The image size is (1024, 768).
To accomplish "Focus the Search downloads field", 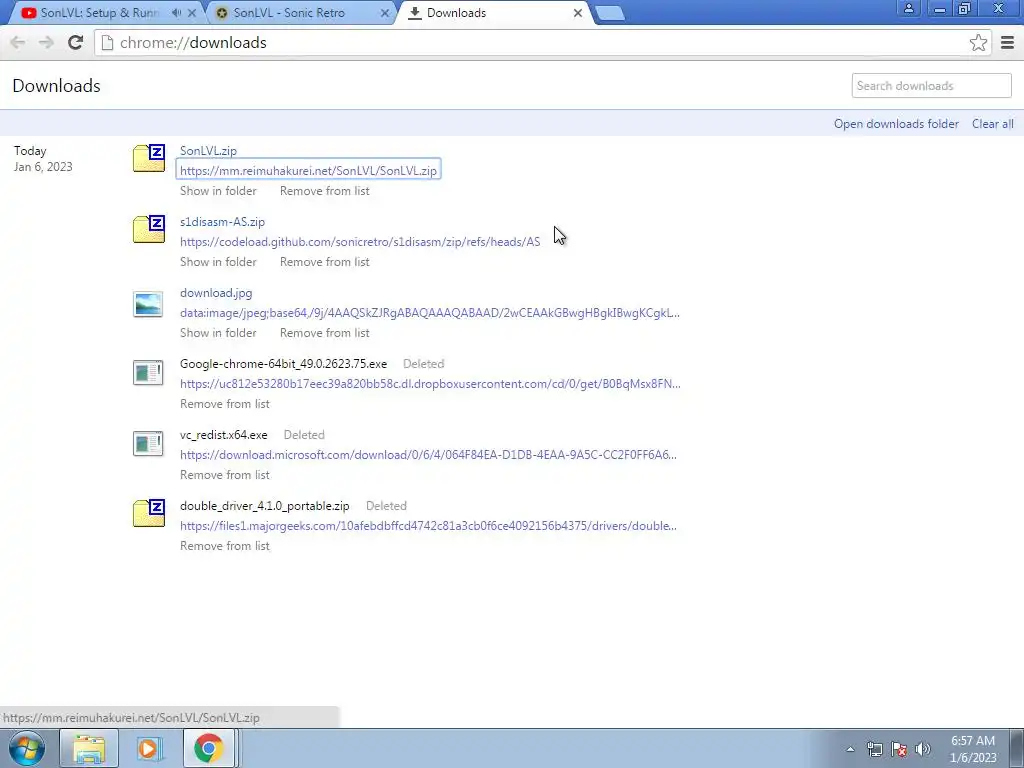I will [931, 86].
